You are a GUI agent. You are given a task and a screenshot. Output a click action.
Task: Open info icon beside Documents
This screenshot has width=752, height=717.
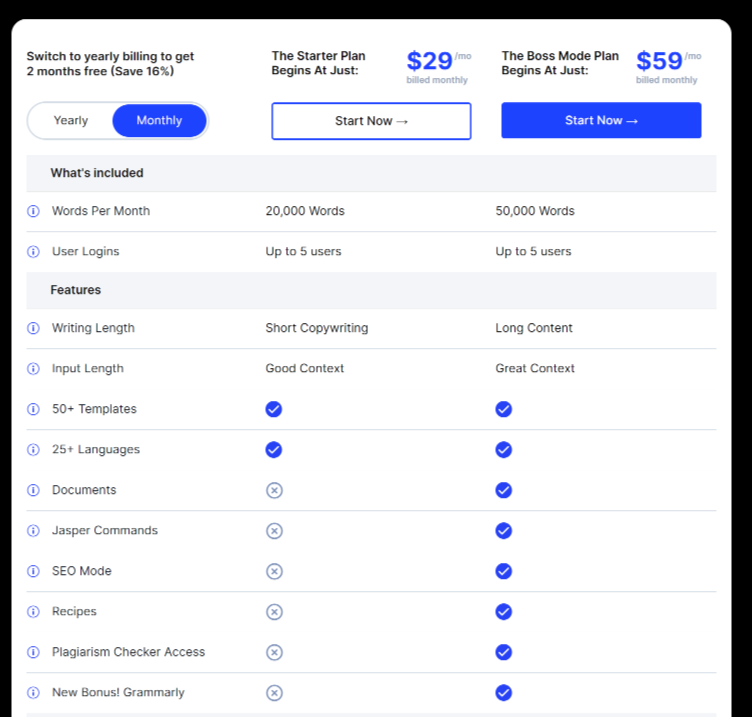tap(33, 490)
